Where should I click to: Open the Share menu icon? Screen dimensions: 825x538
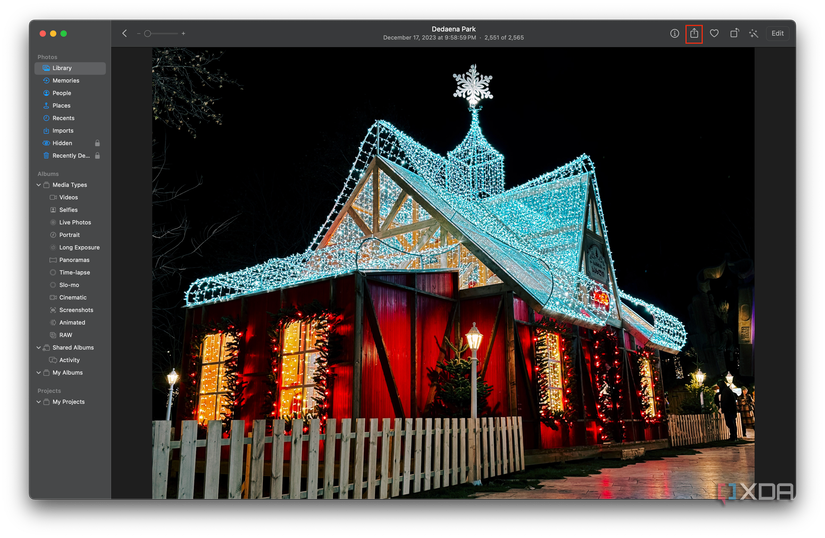(694, 33)
